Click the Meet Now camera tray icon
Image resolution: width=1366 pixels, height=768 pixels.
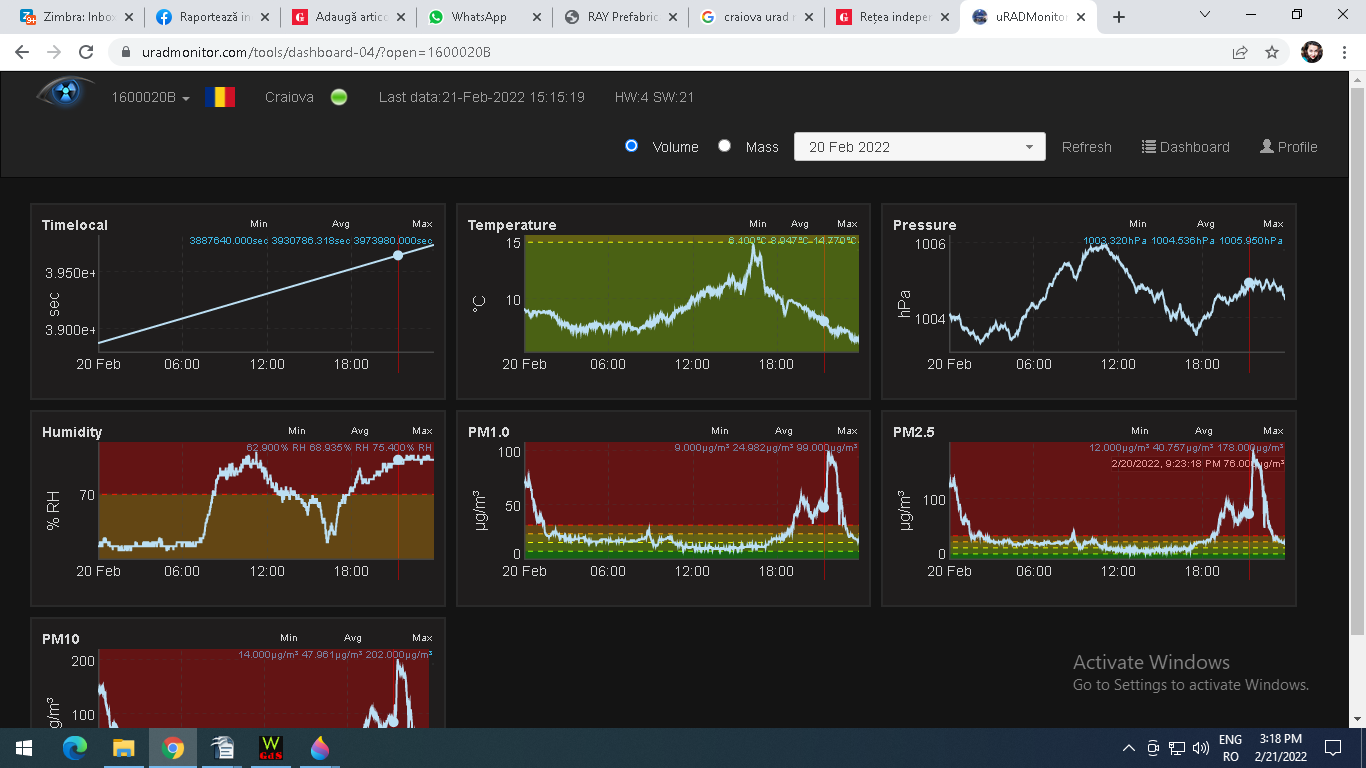1153,748
